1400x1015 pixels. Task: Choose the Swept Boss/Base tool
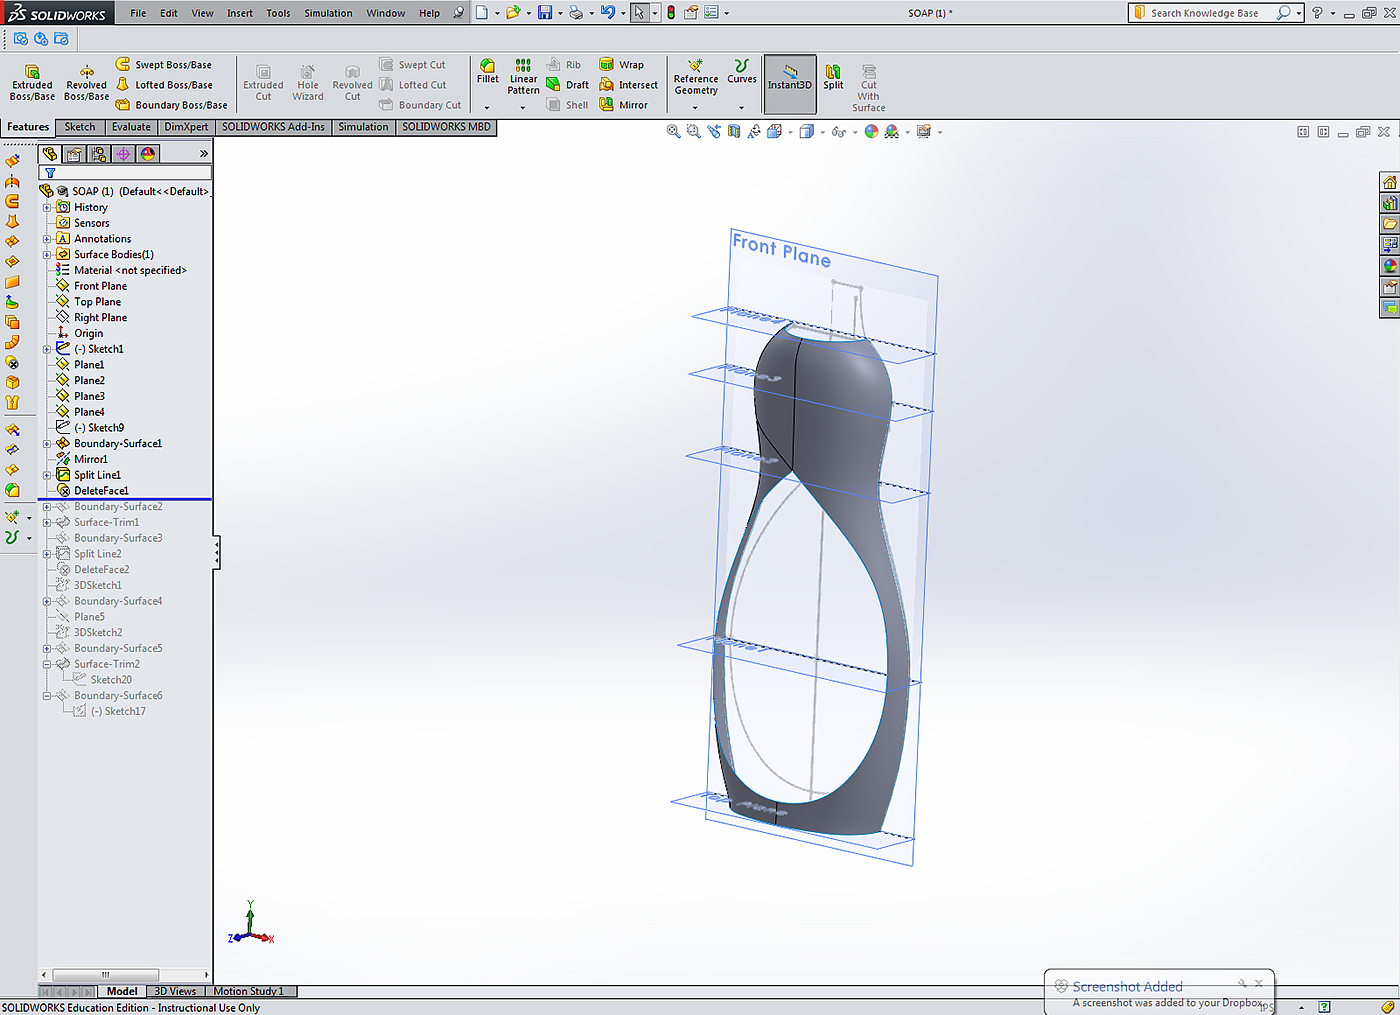[x=164, y=65]
